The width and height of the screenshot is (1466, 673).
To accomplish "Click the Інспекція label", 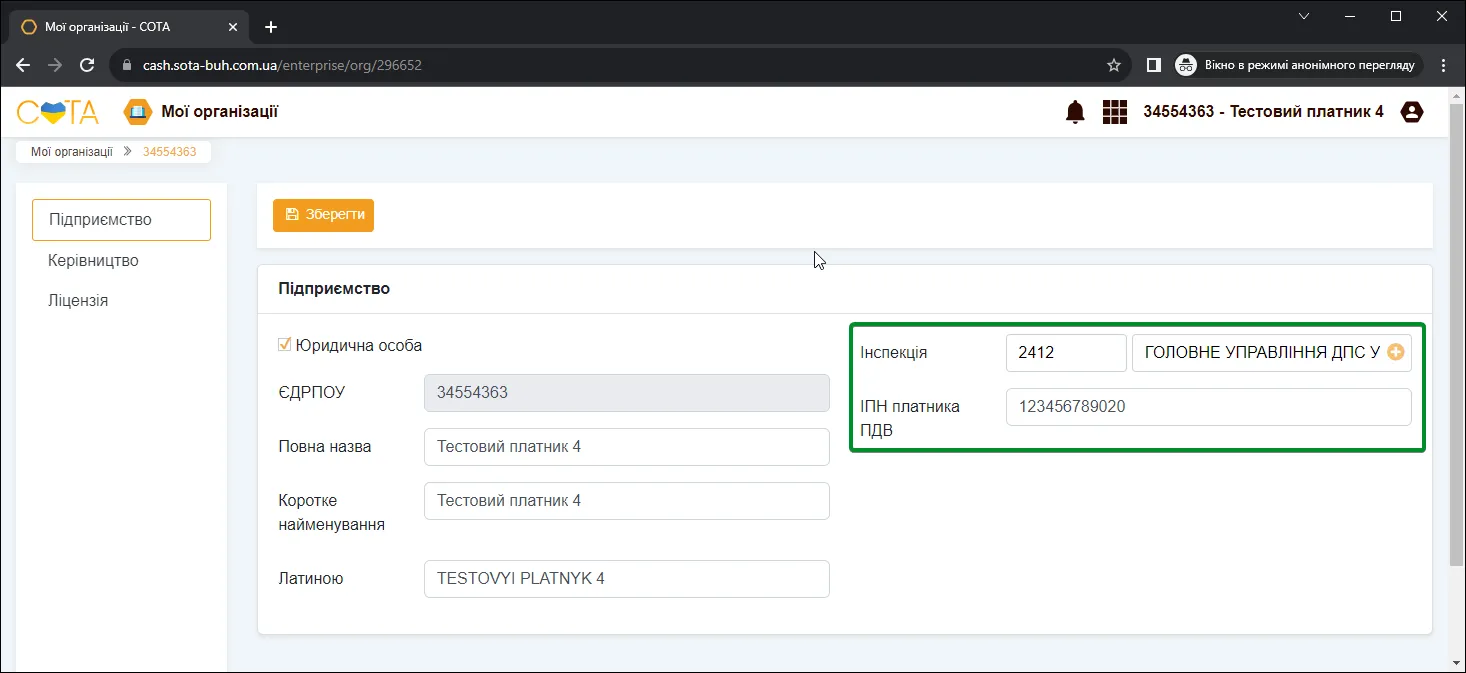I will [x=894, y=353].
